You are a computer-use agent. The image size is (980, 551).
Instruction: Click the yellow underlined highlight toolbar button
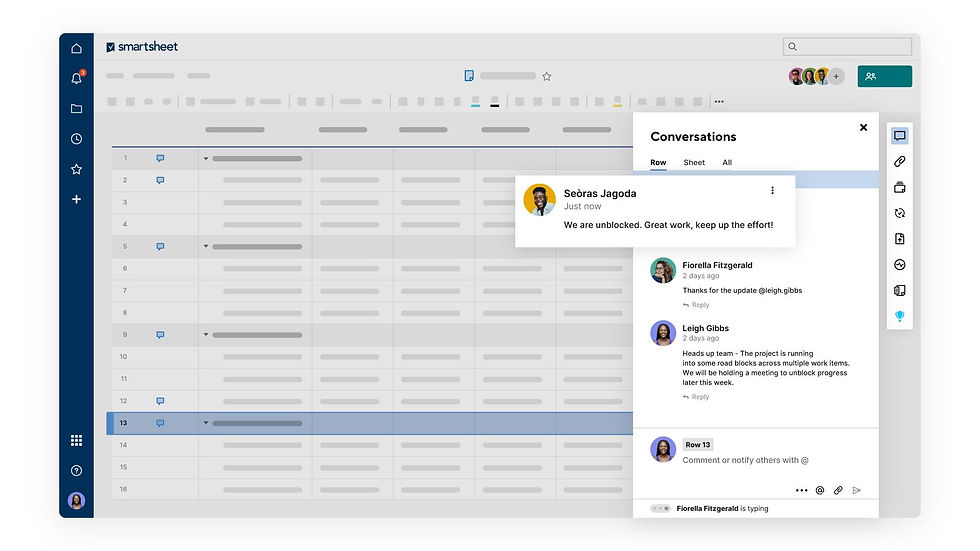[618, 101]
